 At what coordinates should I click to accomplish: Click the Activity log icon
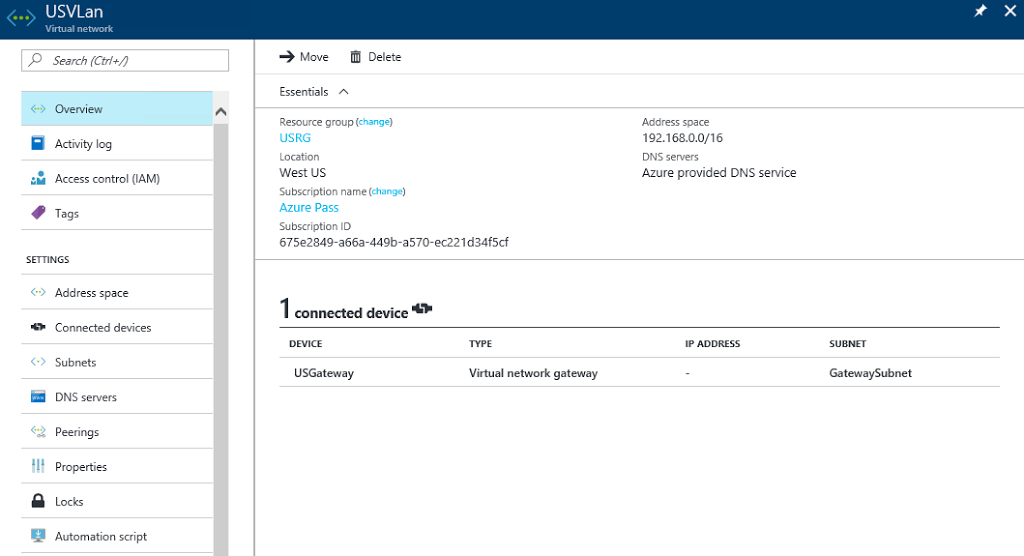(38, 143)
